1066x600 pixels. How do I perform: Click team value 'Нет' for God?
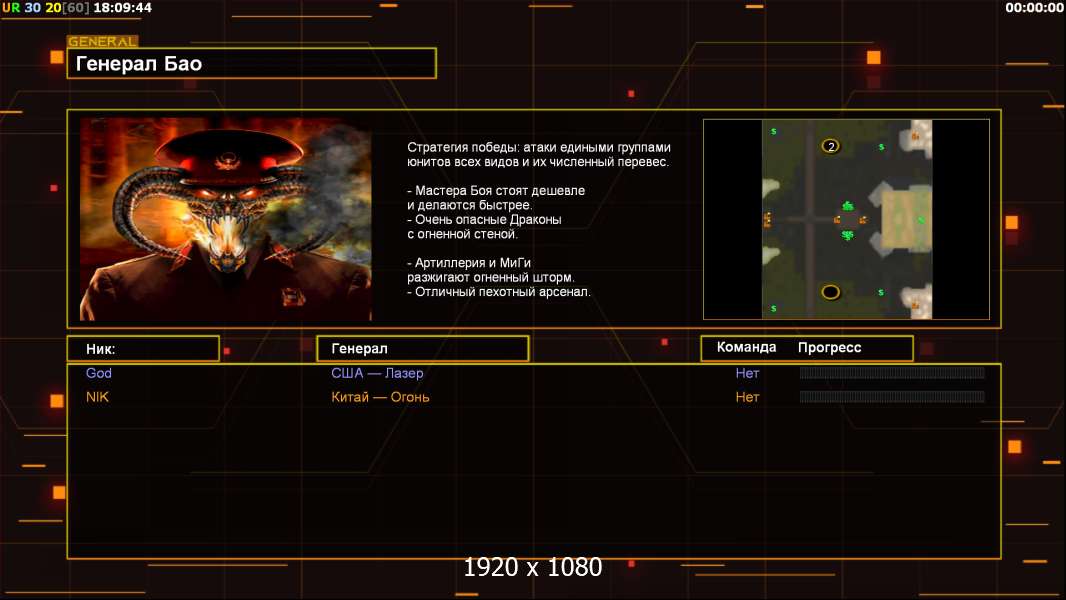pos(747,373)
